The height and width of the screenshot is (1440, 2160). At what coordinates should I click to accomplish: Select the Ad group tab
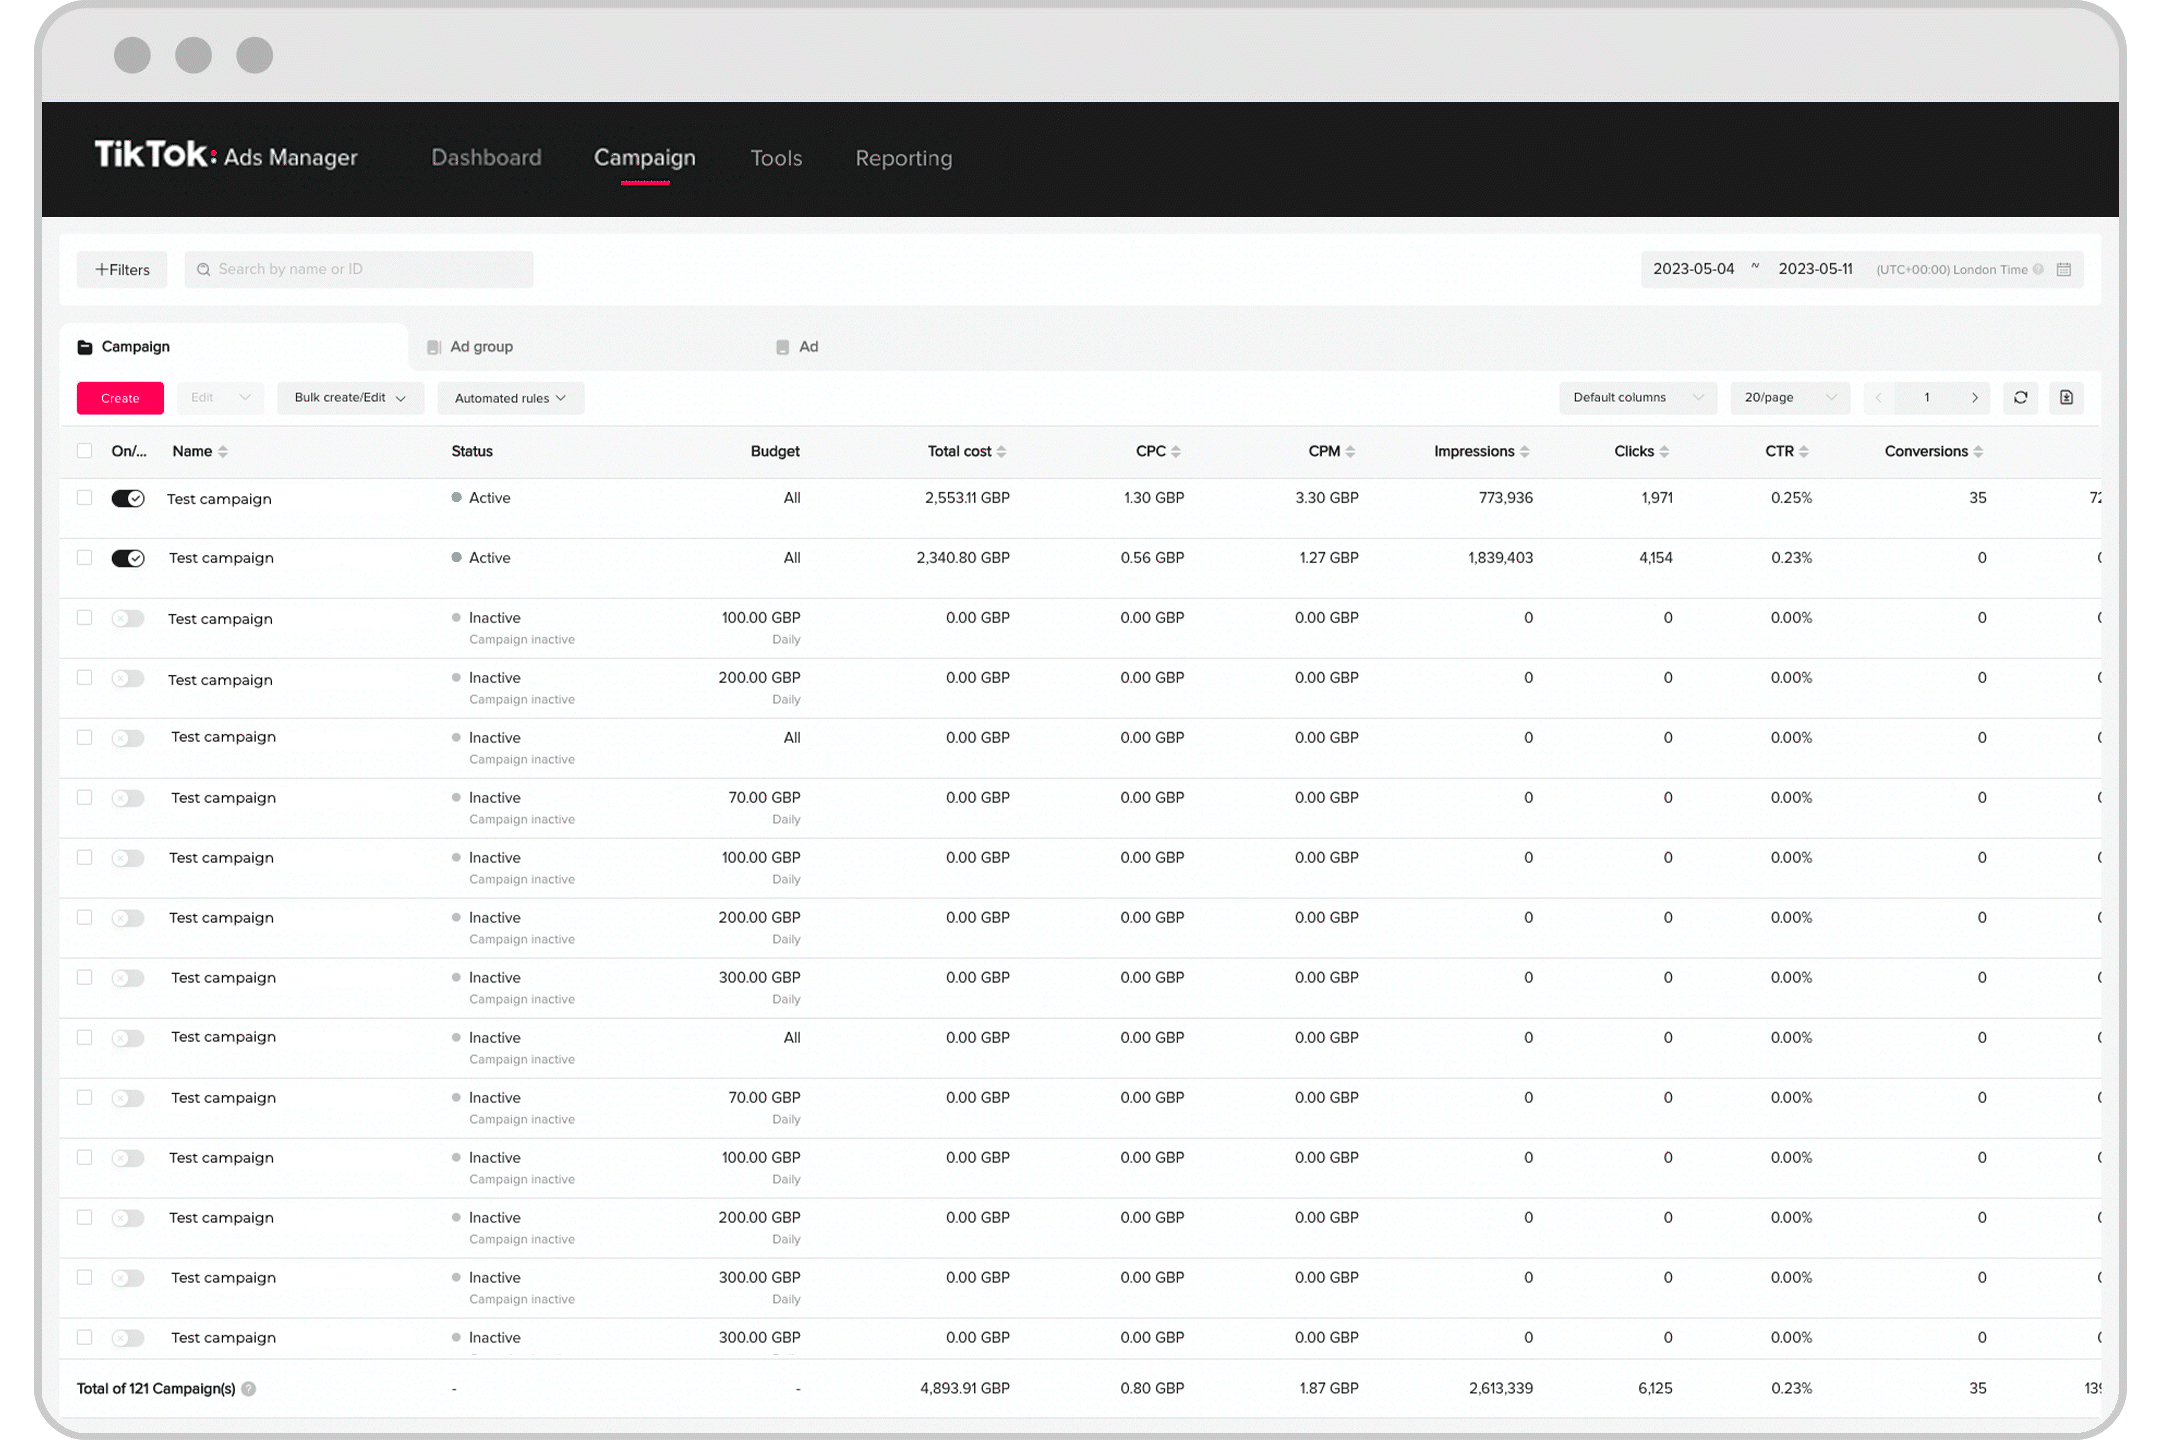pyautogui.click(x=484, y=346)
